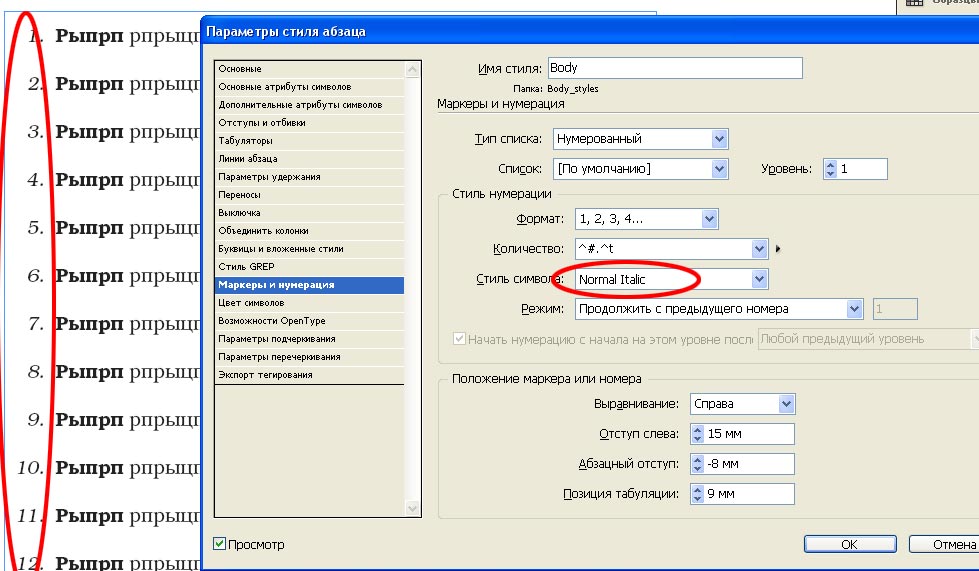Select Возможности OpenType category

[x=310, y=321]
